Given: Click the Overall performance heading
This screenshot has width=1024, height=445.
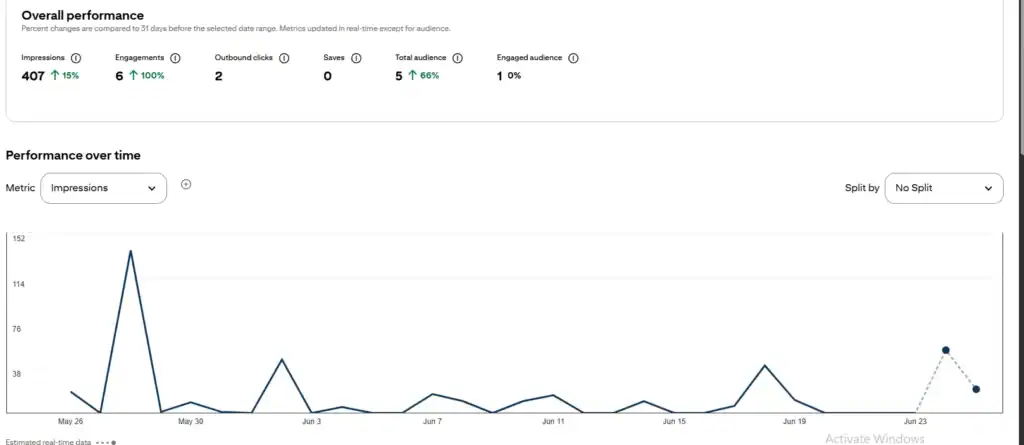Looking at the screenshot, I should pos(83,15).
